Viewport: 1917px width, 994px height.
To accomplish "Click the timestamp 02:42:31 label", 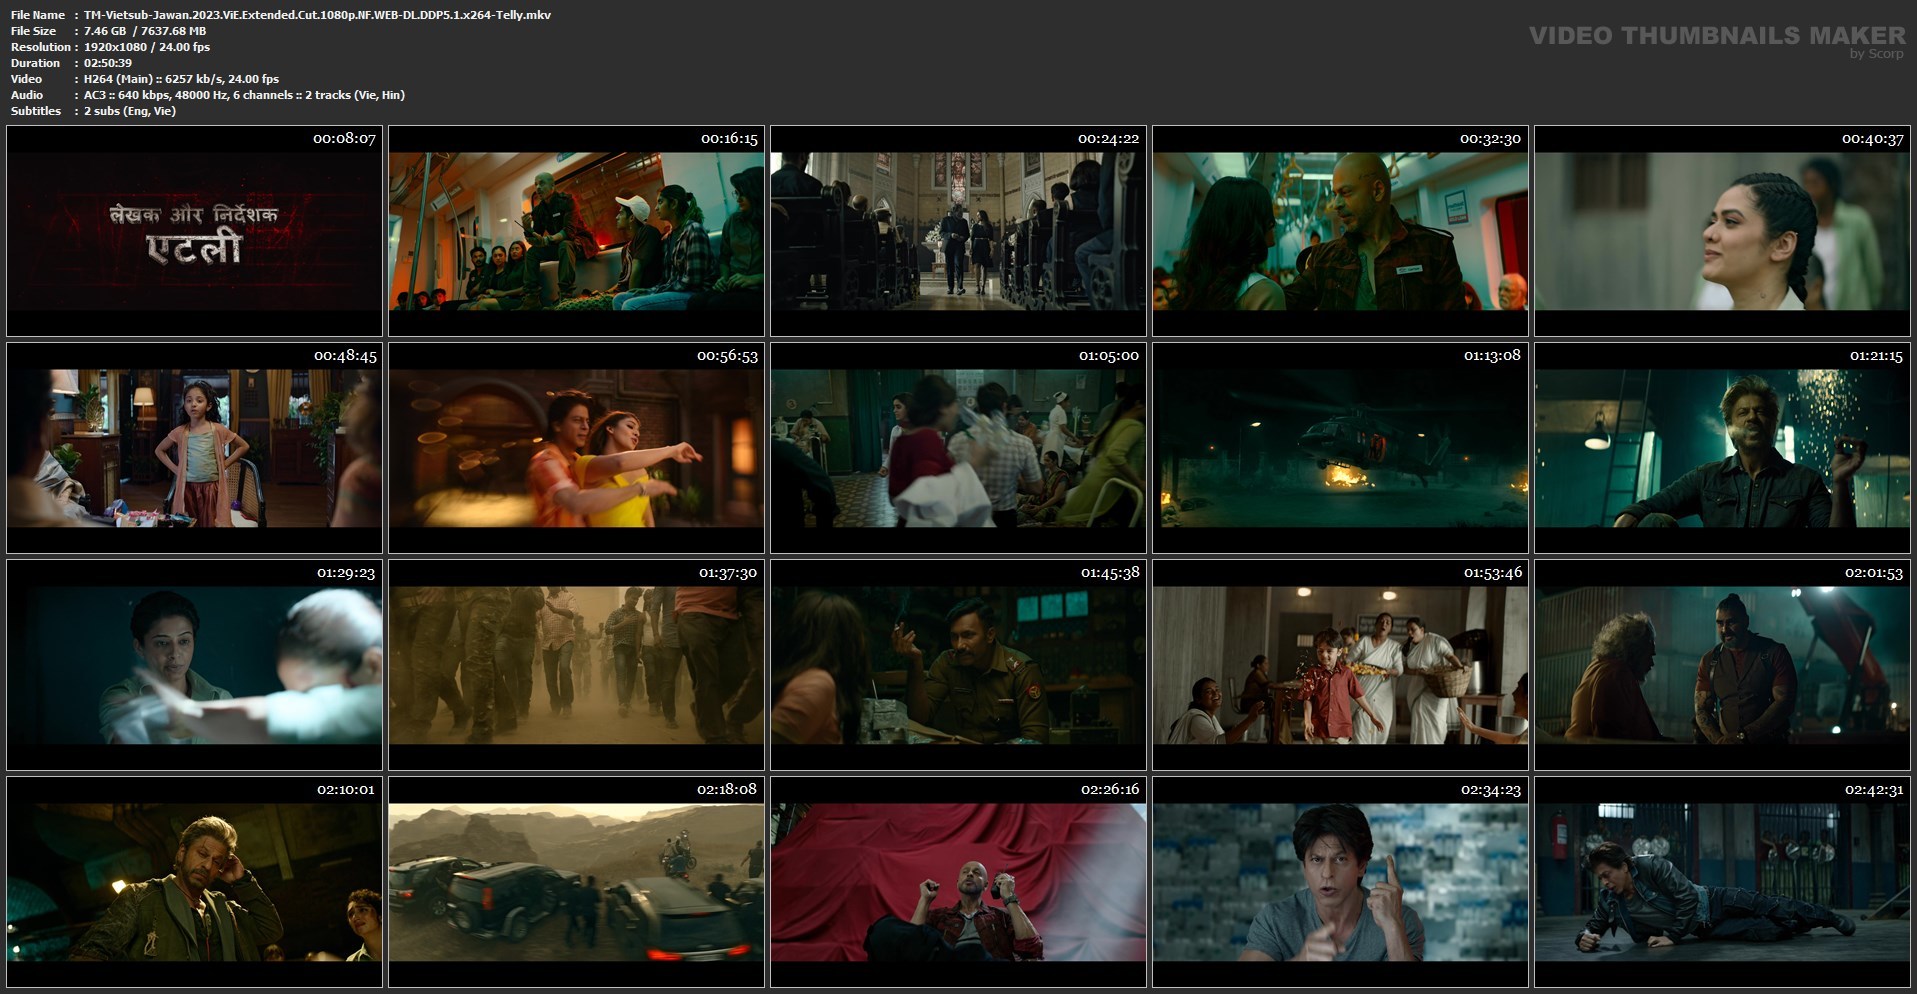I will point(1873,790).
